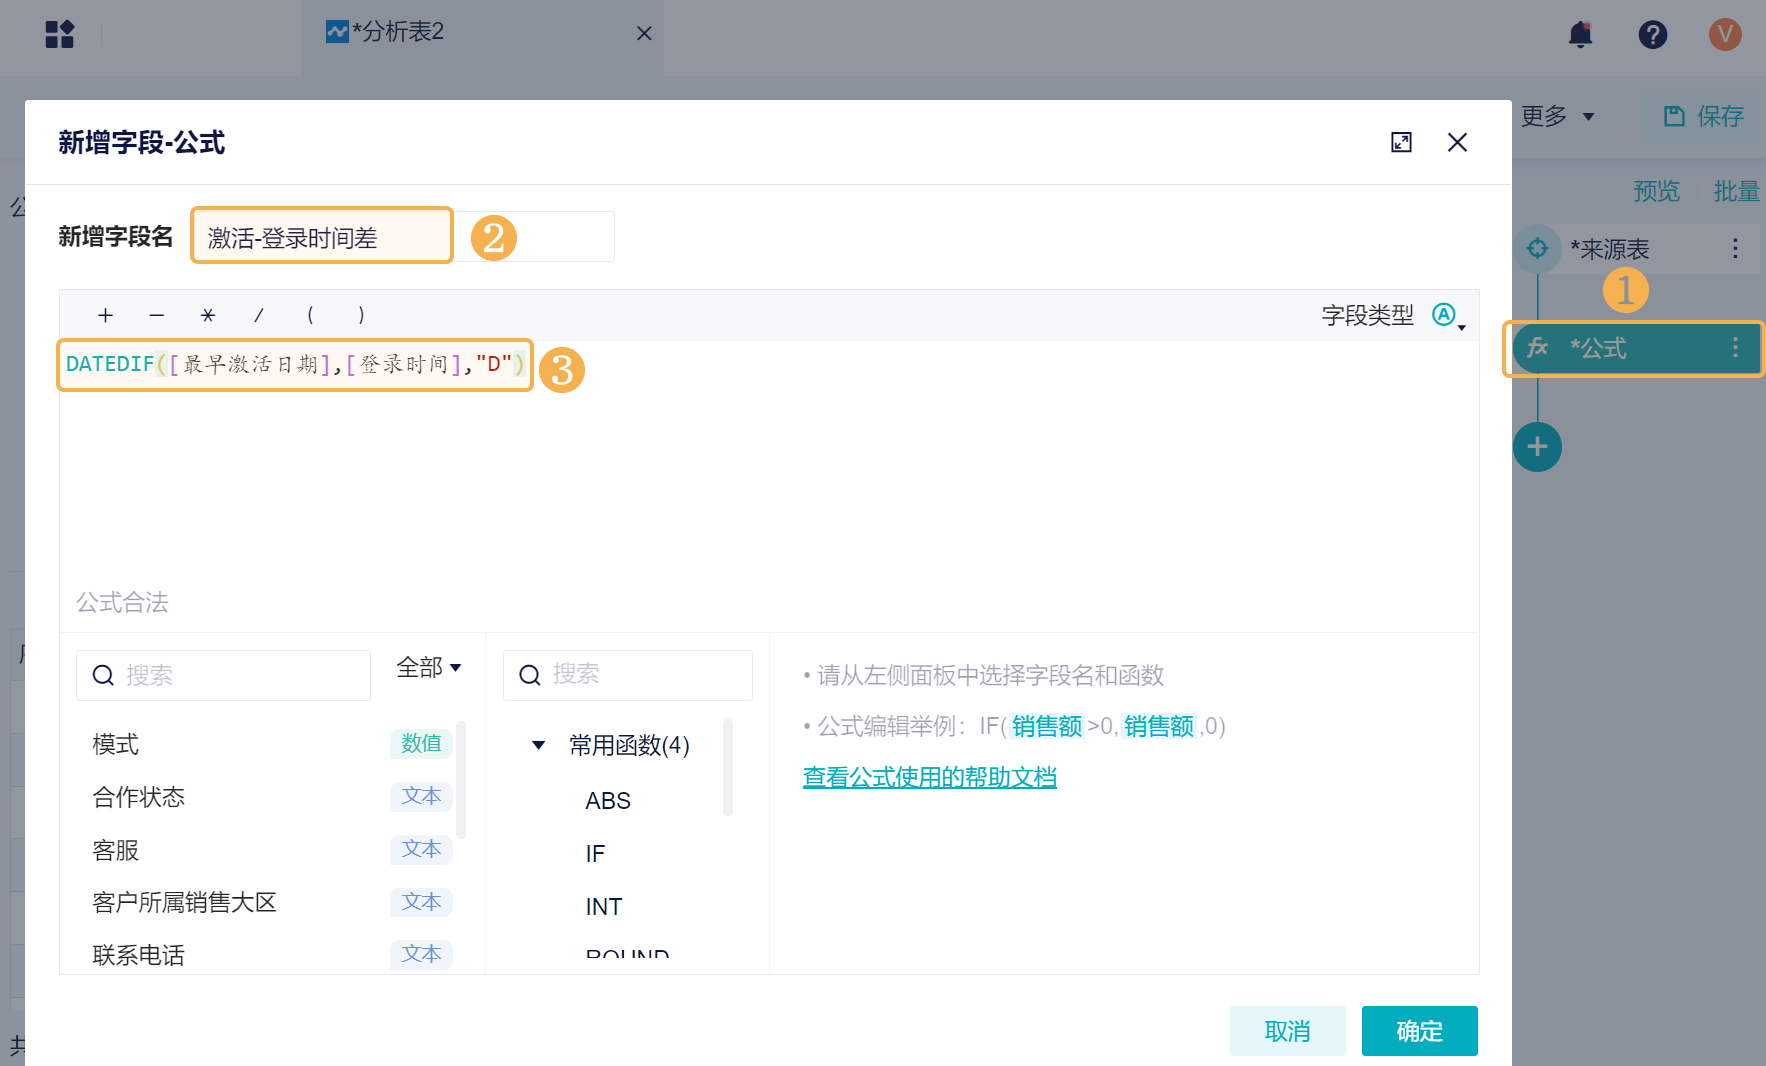Open the 更多 dropdown menu
This screenshot has height=1066, width=1766.
click(1557, 116)
